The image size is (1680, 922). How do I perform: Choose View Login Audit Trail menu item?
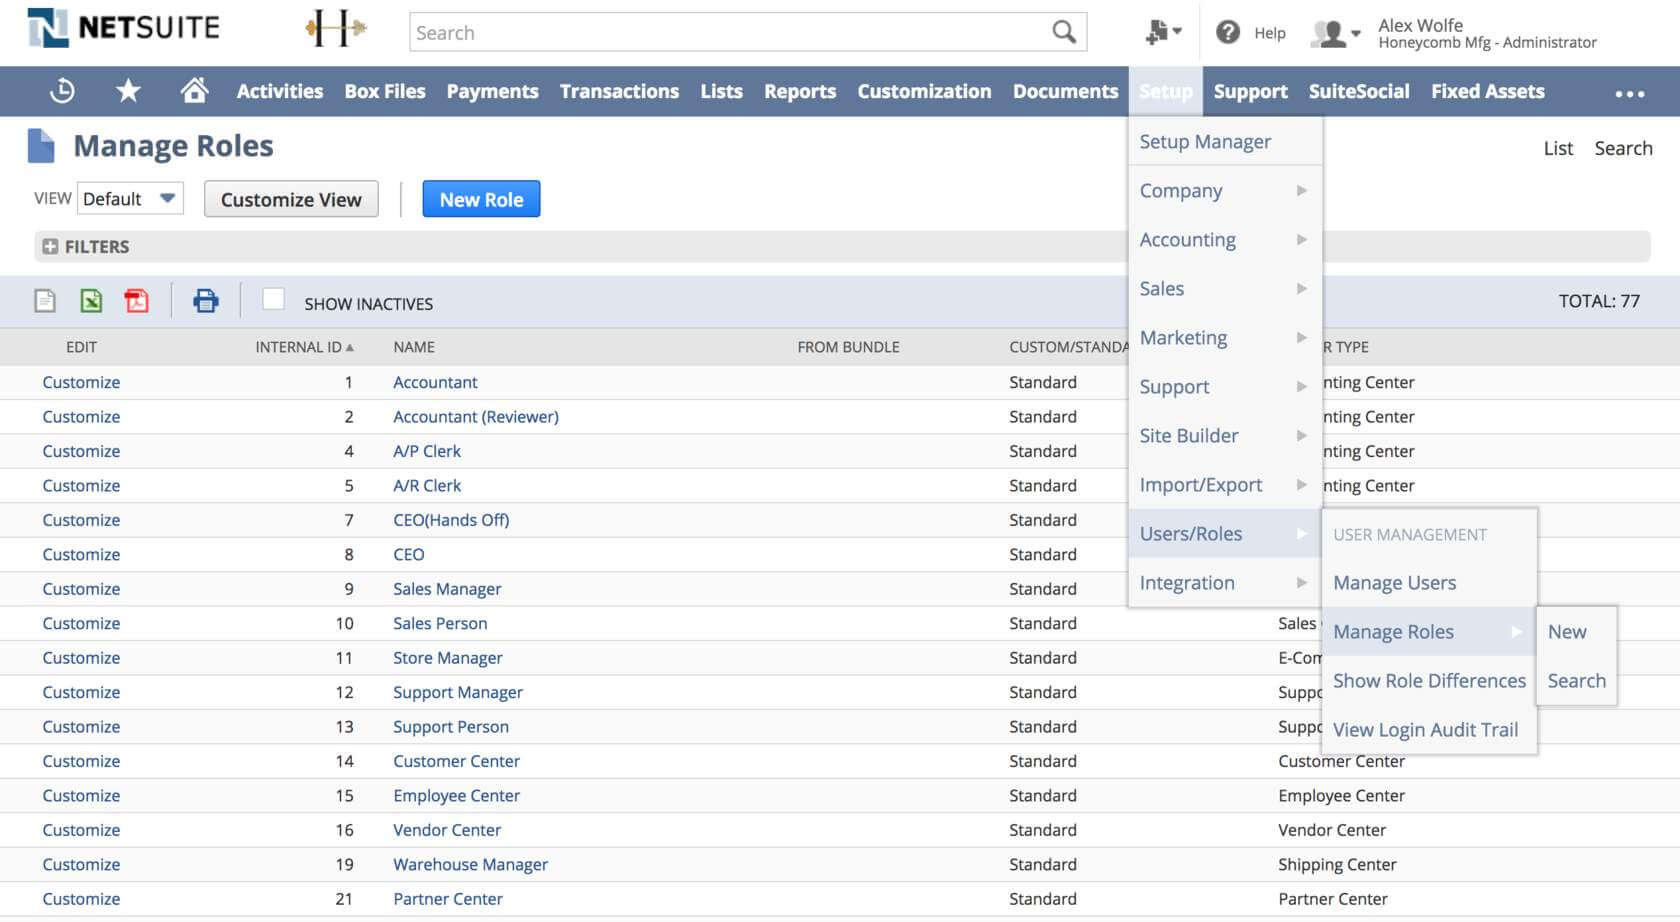pos(1425,730)
